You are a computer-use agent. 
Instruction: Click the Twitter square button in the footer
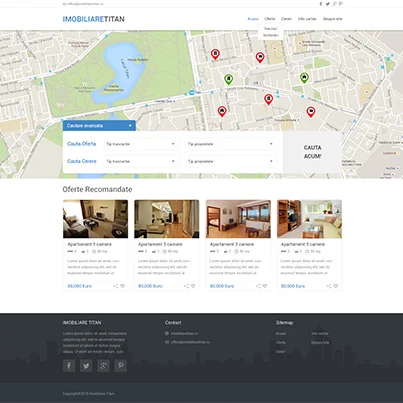pyautogui.click(x=86, y=366)
